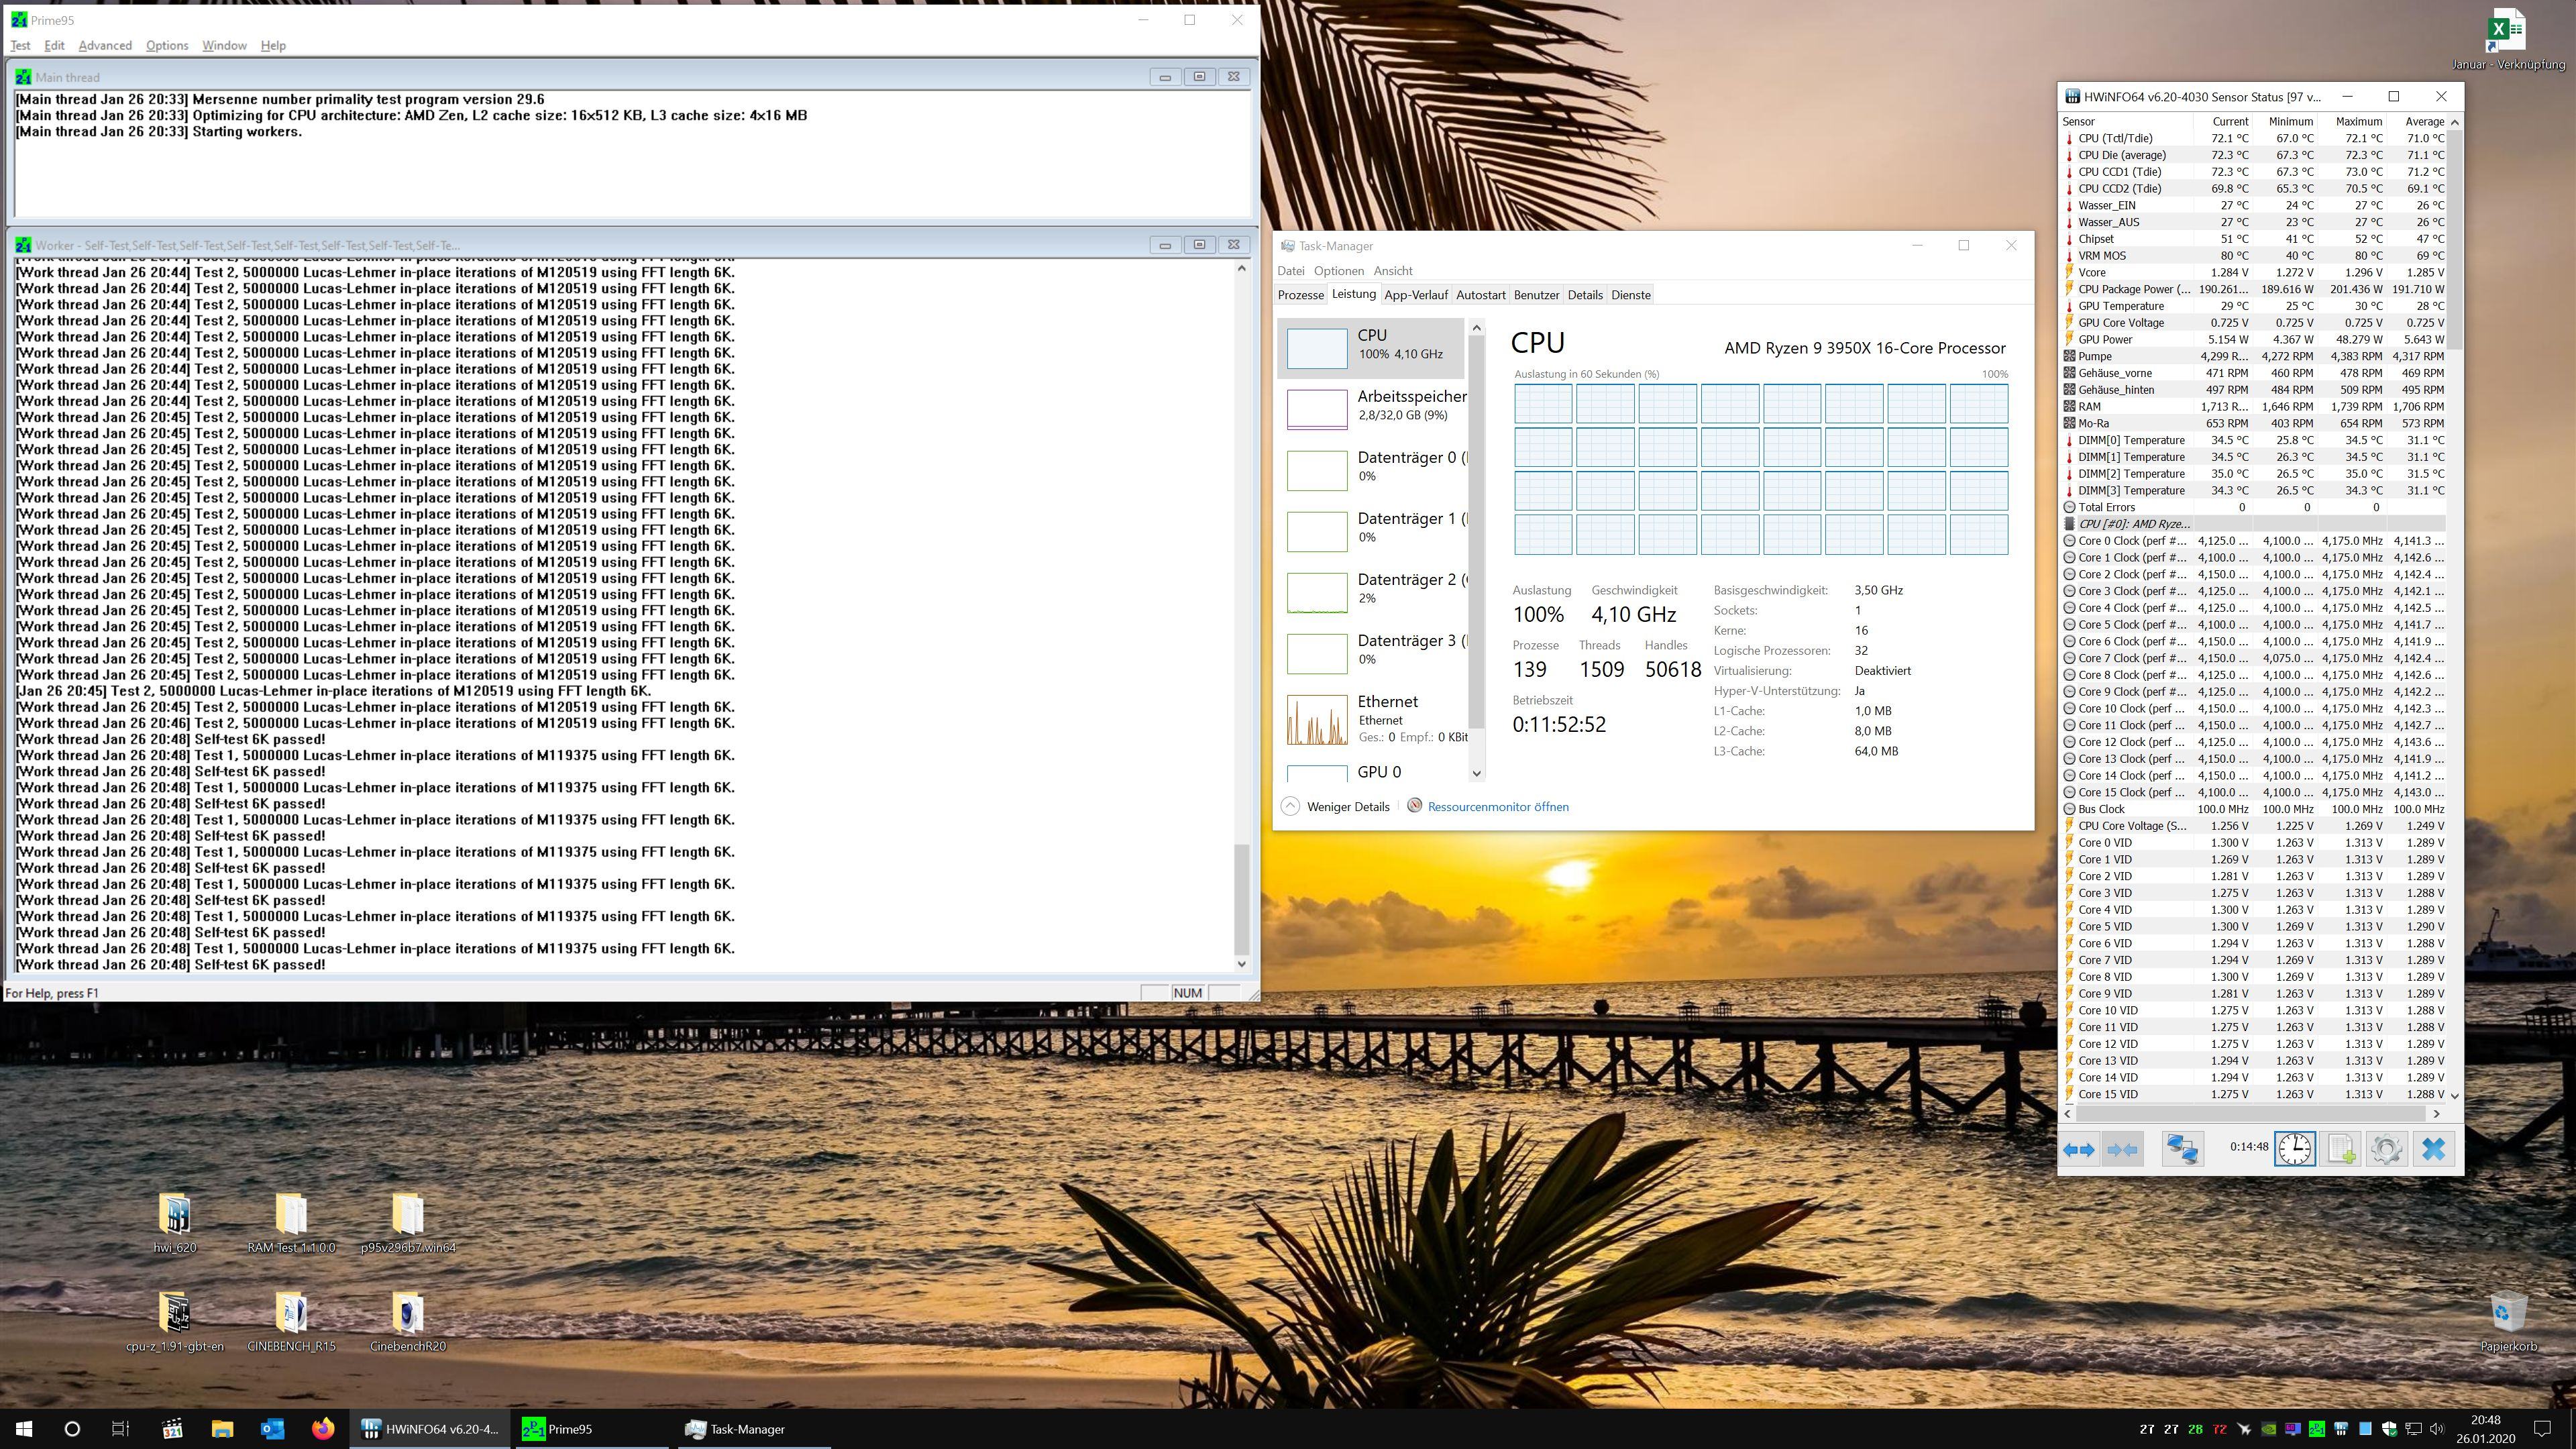Open Advanced menu in Prime95
The image size is (2576, 1449).
pyautogui.click(x=105, y=45)
